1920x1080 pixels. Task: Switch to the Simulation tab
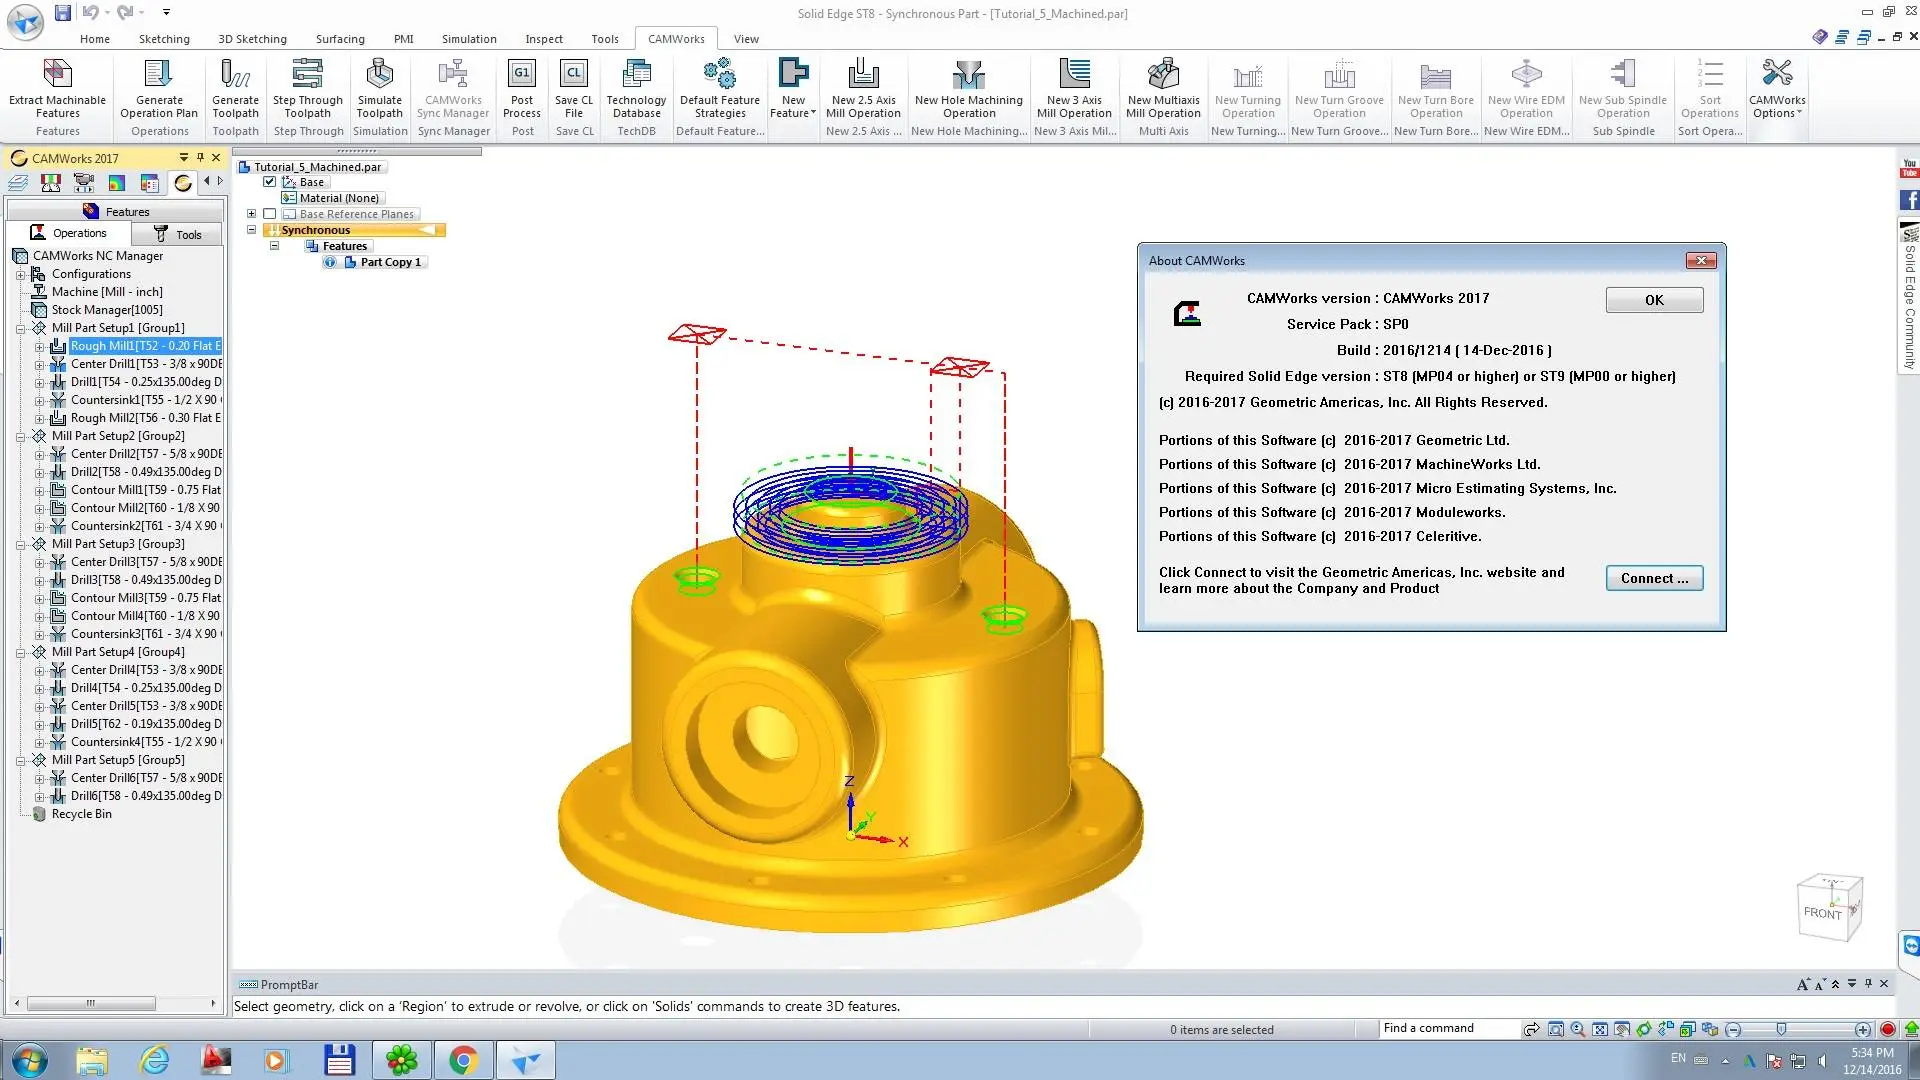pyautogui.click(x=469, y=39)
